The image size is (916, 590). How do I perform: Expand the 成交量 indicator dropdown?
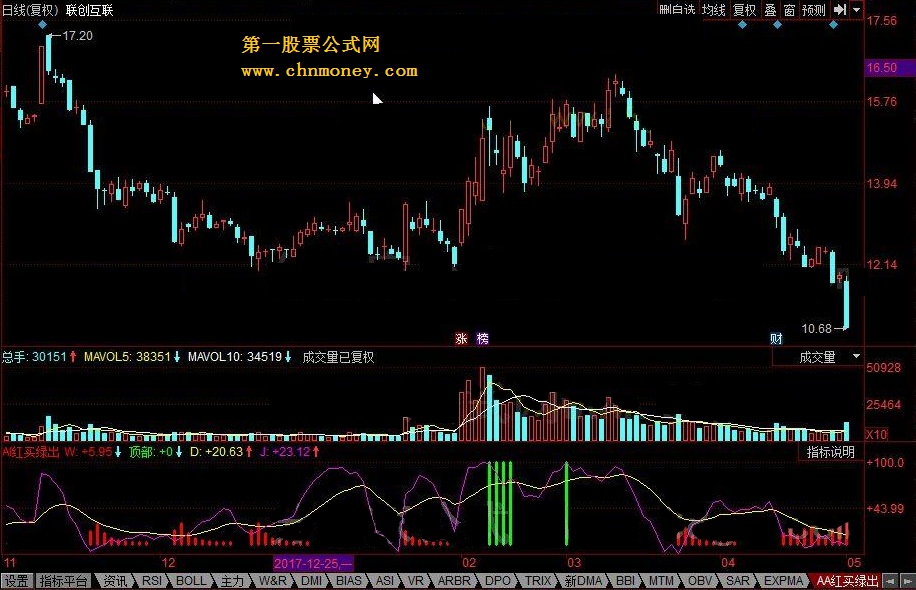click(x=856, y=356)
